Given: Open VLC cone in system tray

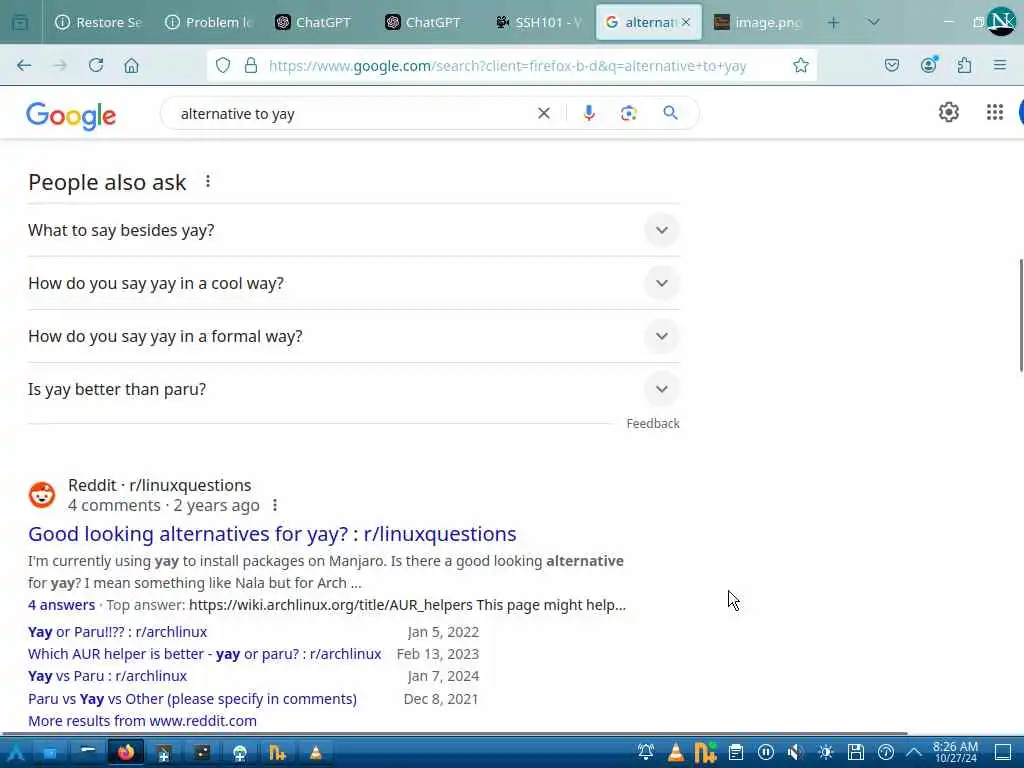Looking at the screenshot, I should (676, 752).
